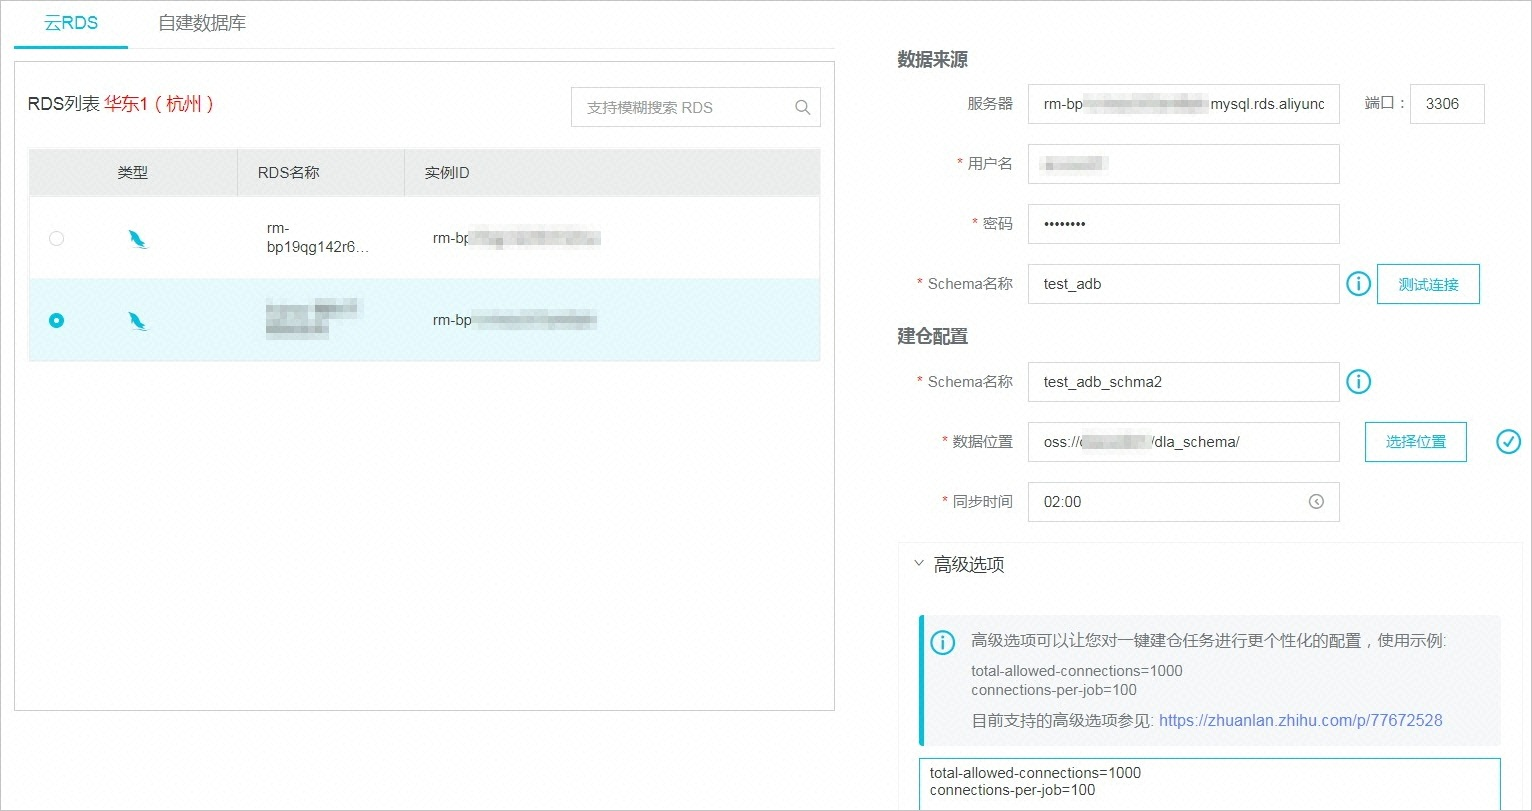The image size is (1532, 811).
Task: Collapse the 高级选项 section chevron
Action: pyautogui.click(x=919, y=564)
